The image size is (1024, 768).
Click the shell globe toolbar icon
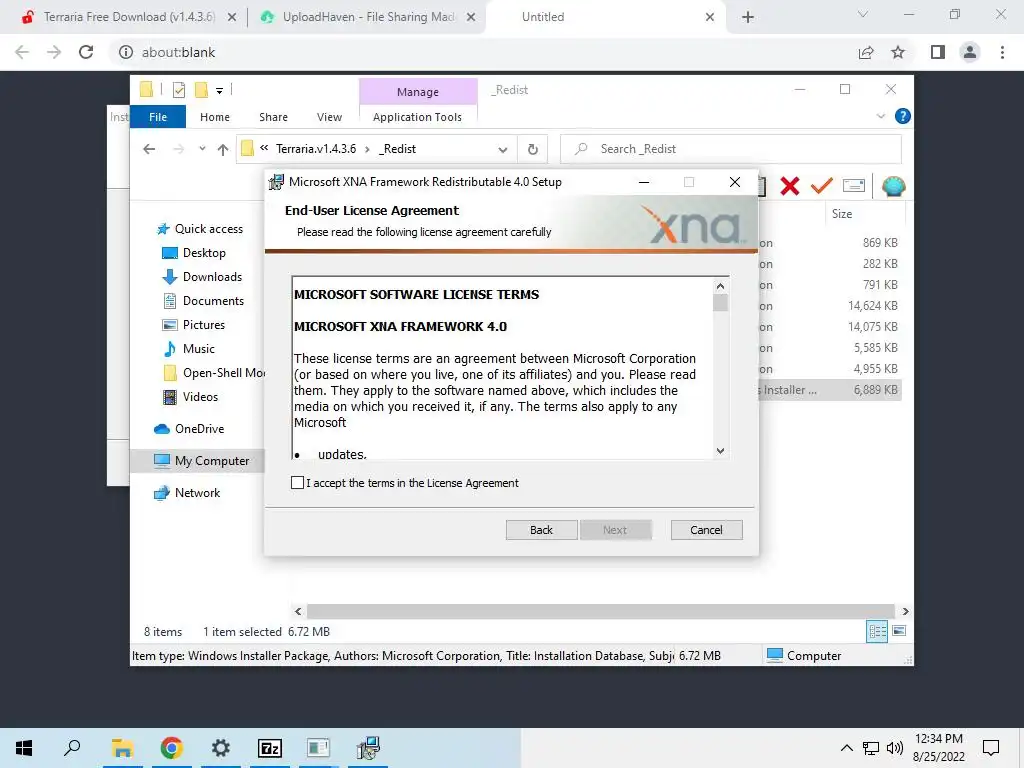(x=893, y=186)
